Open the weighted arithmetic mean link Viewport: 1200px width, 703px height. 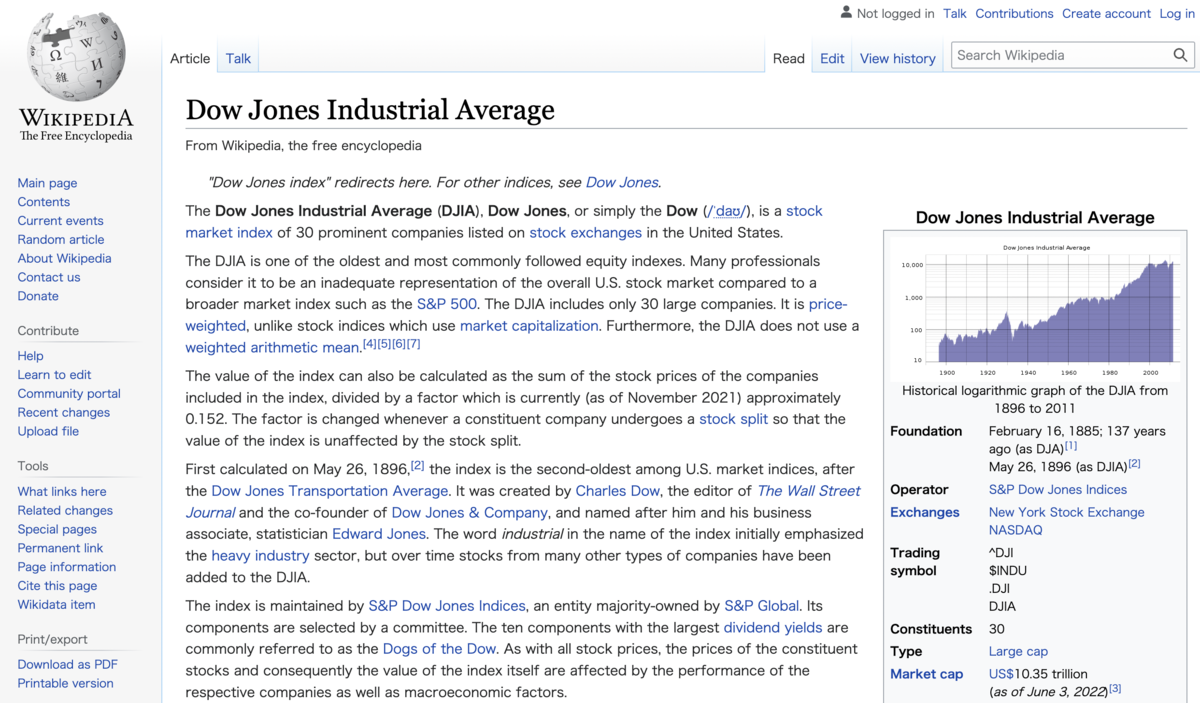coord(273,348)
